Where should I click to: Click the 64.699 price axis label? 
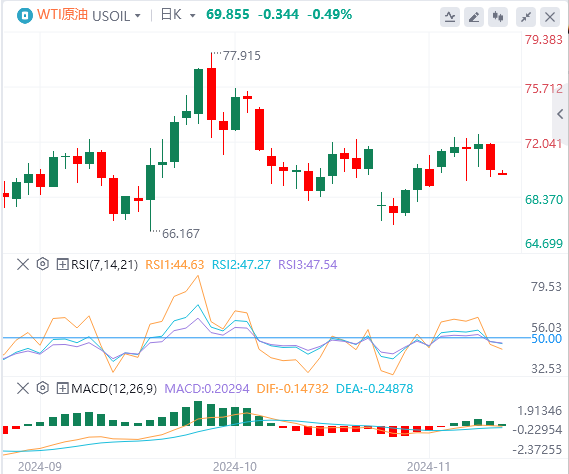[x=544, y=243]
